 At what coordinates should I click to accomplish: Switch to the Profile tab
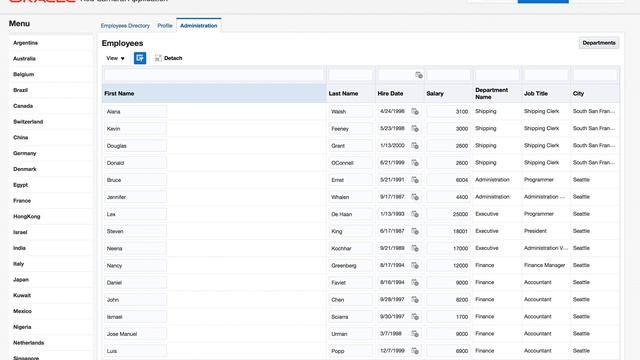165,26
